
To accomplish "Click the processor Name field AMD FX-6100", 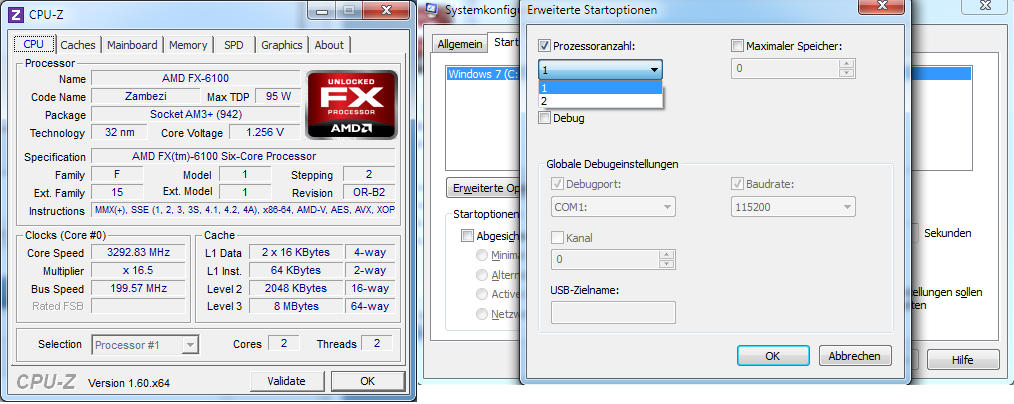I will pos(195,79).
